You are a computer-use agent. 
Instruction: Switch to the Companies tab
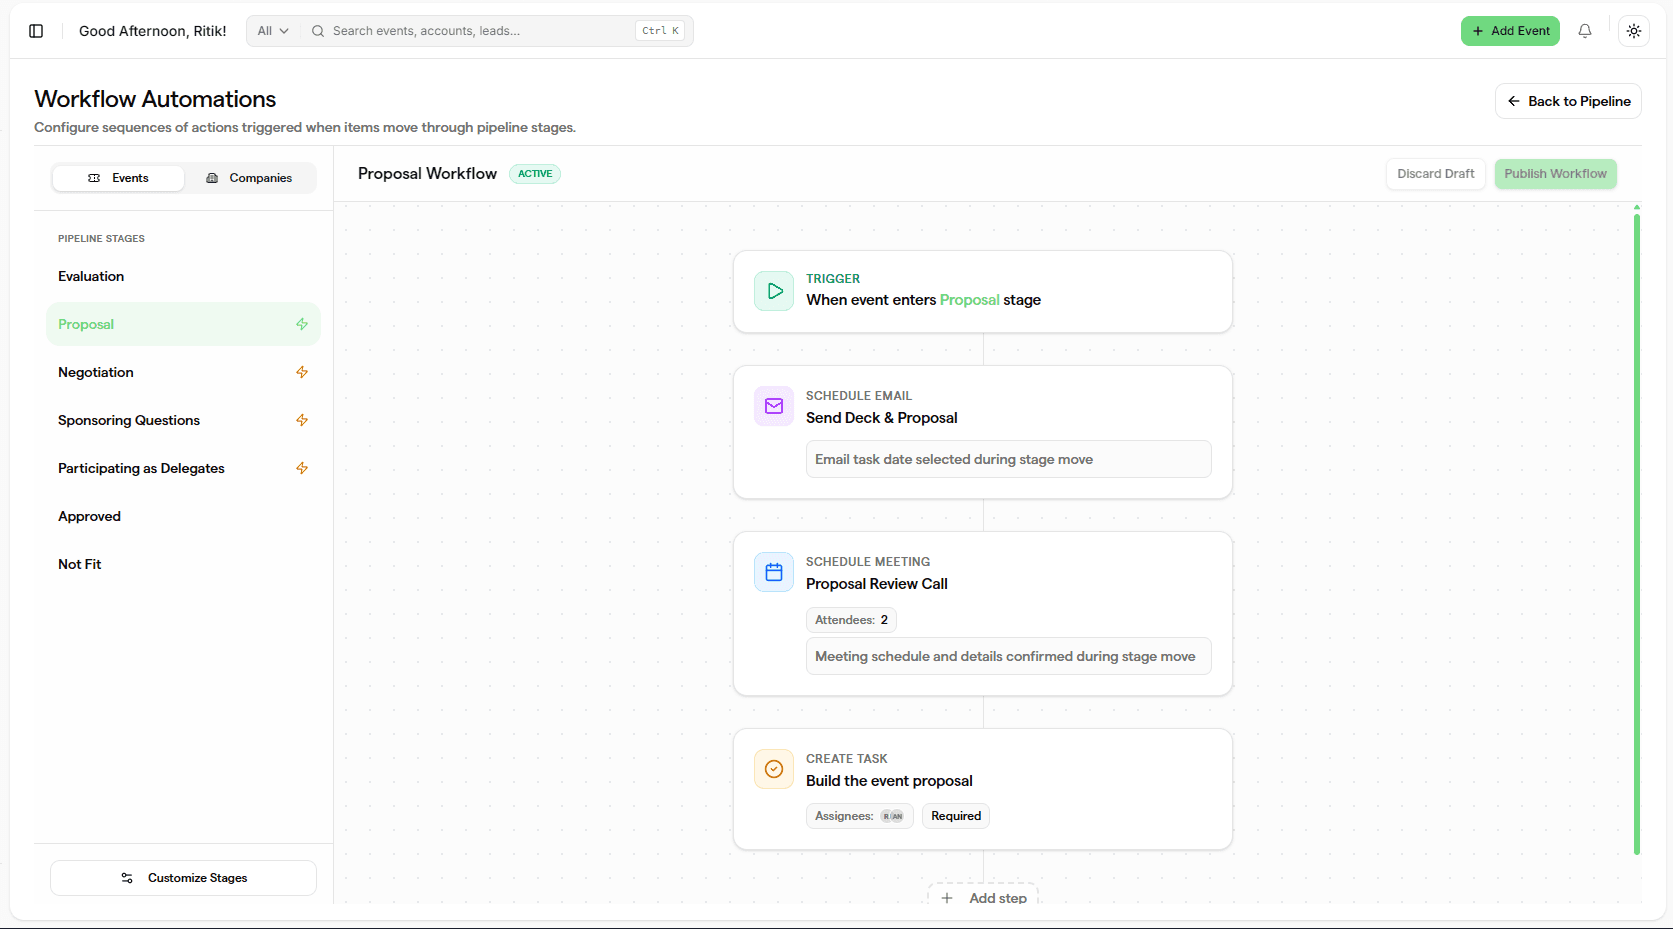(249, 178)
